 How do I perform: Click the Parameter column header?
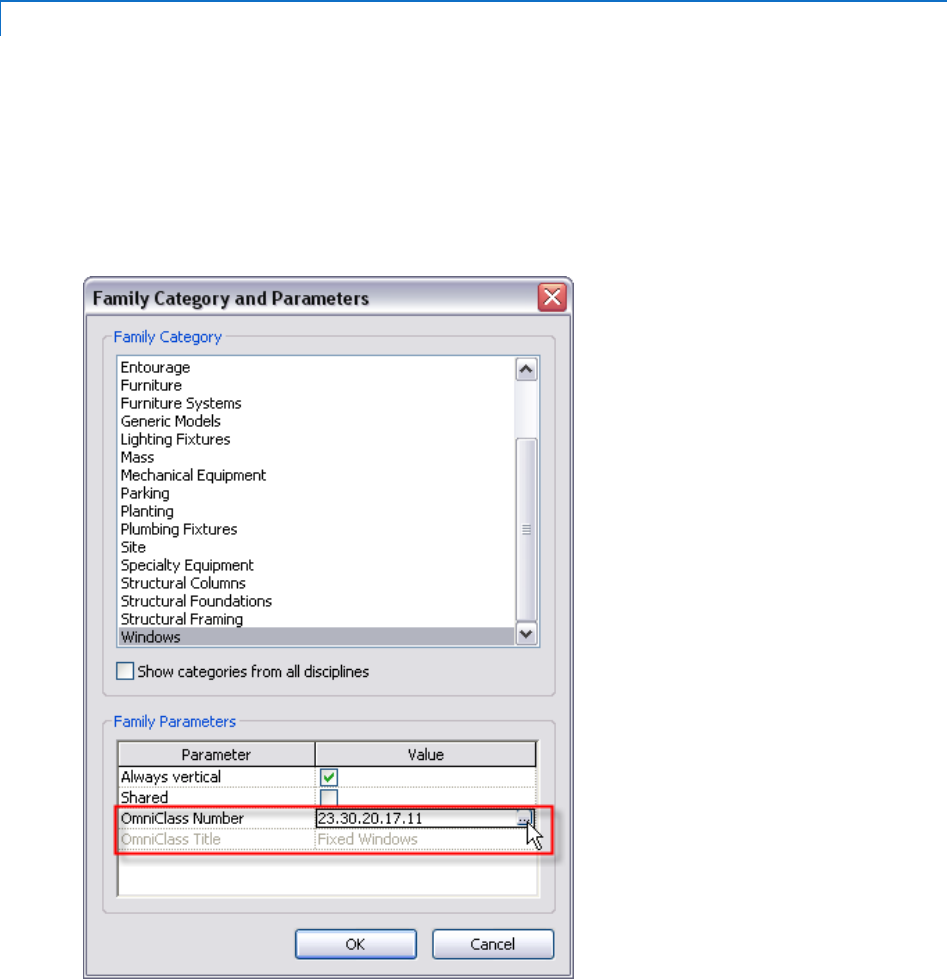tap(216, 754)
